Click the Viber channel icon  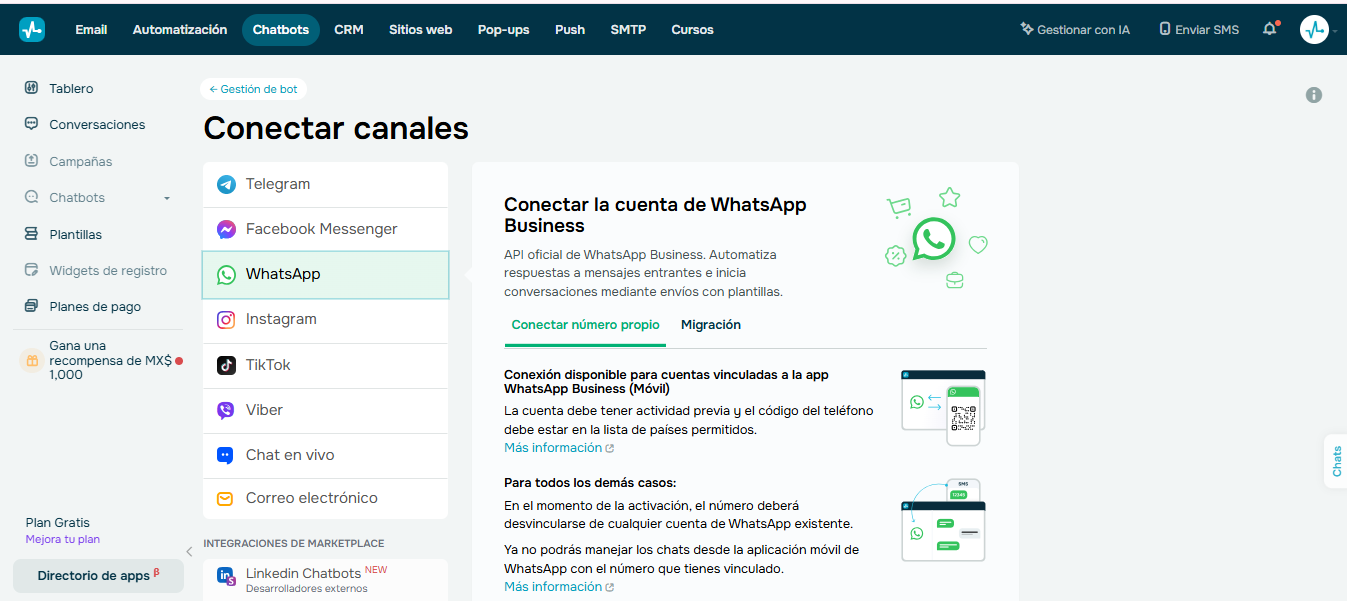tap(226, 410)
